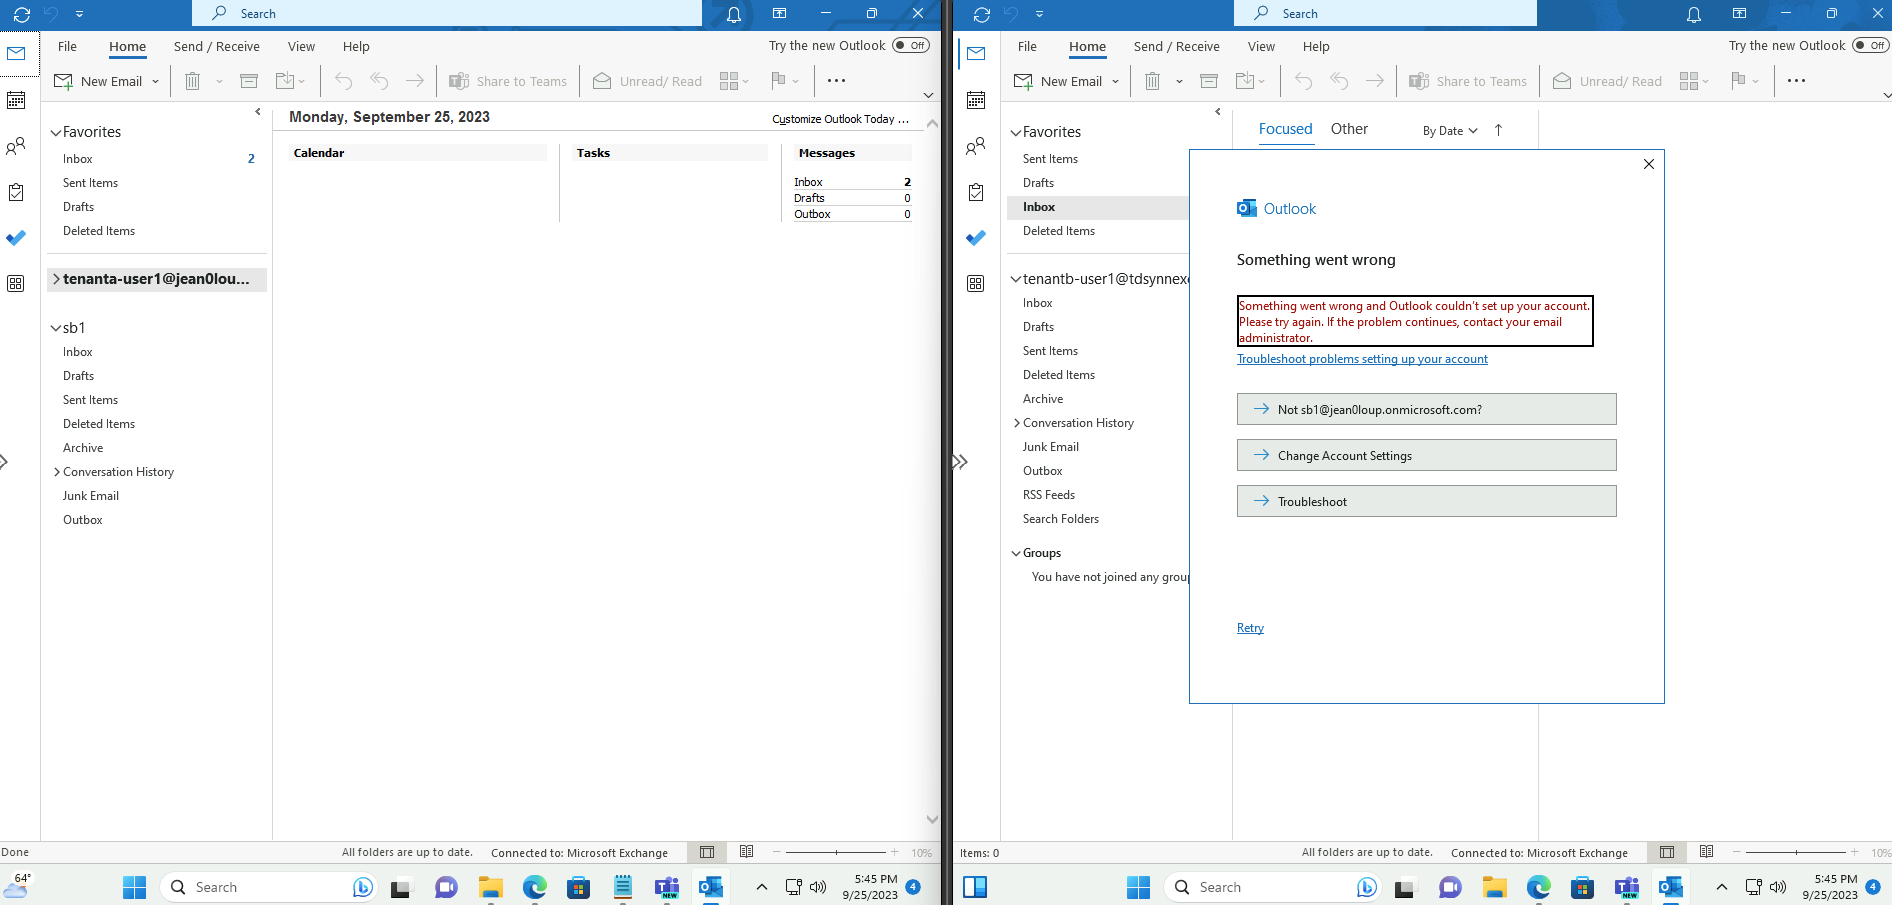Click Forward arrow in left Outlook toolbar

point(415,81)
